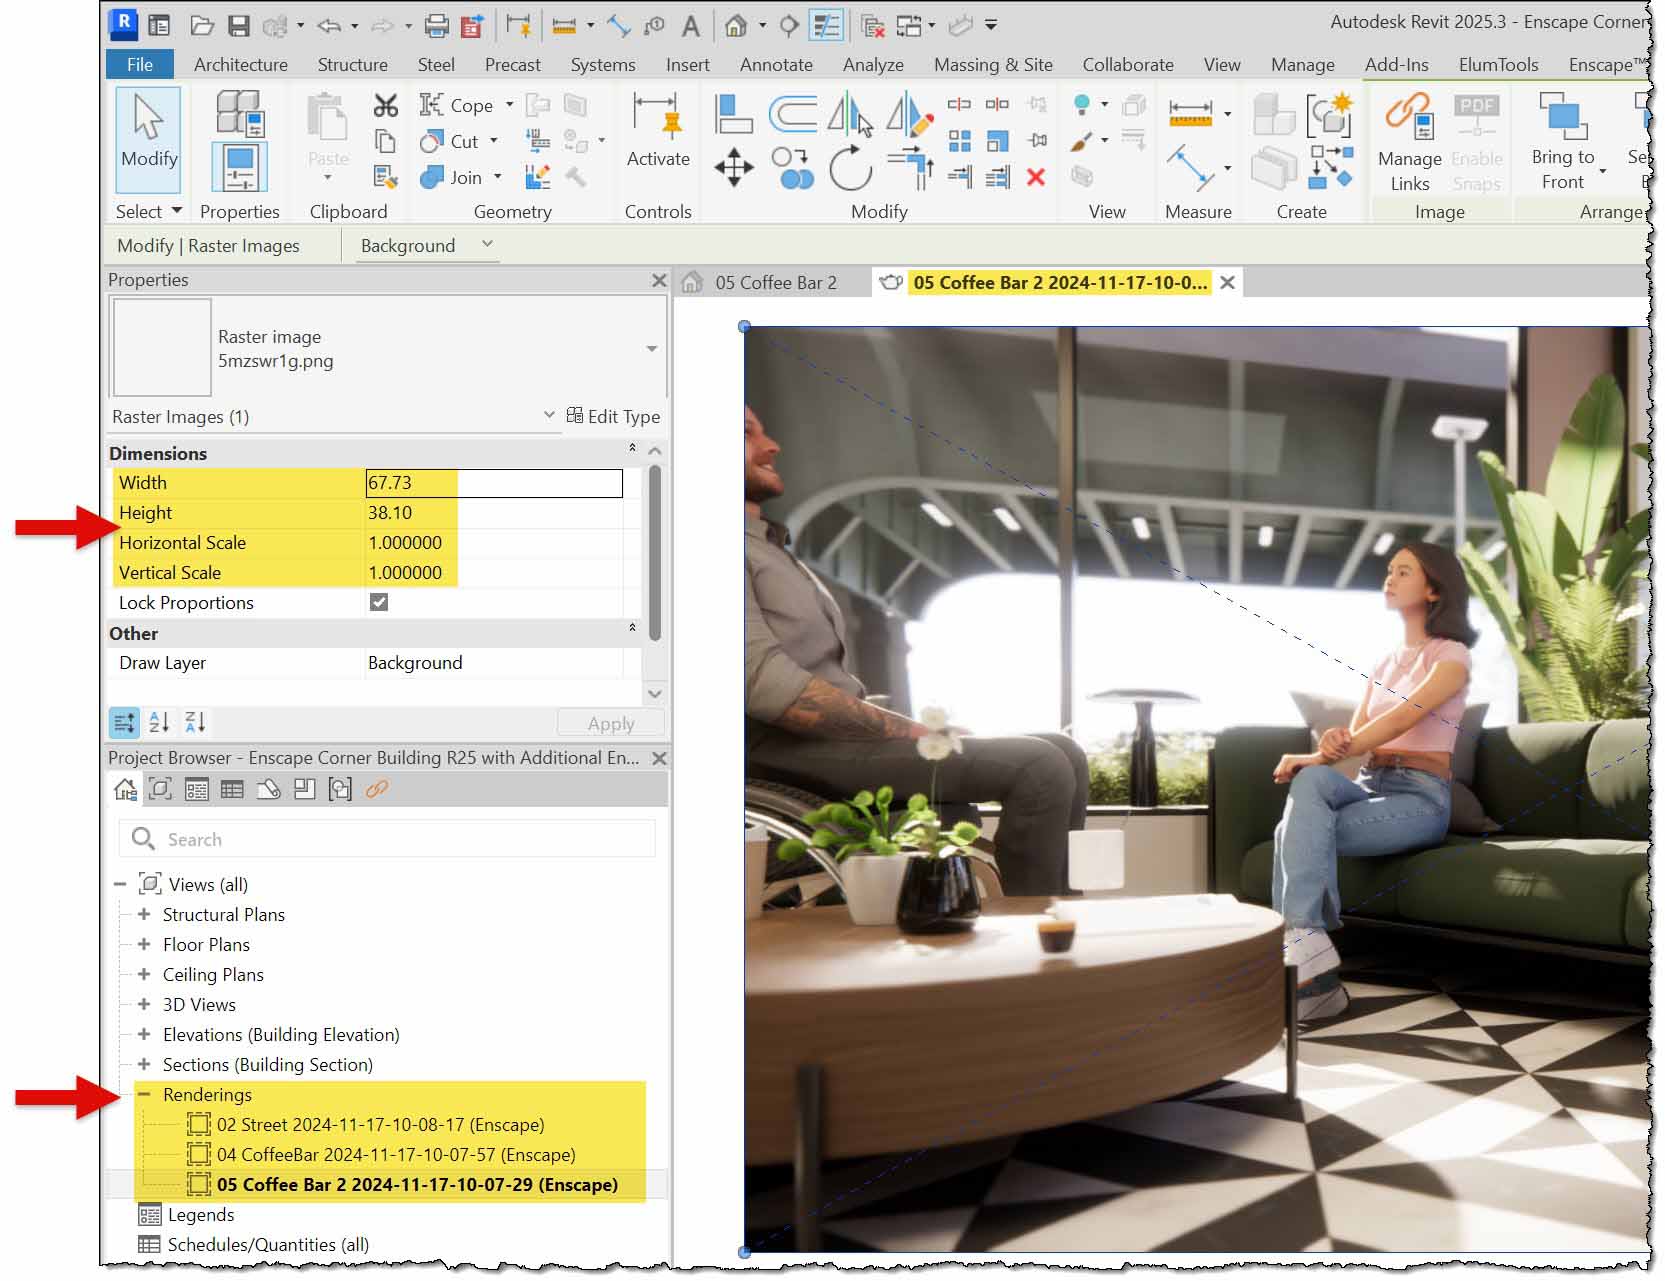1665x1281 pixels.
Task: Click the Apply button in Properties
Action: pyautogui.click(x=609, y=722)
